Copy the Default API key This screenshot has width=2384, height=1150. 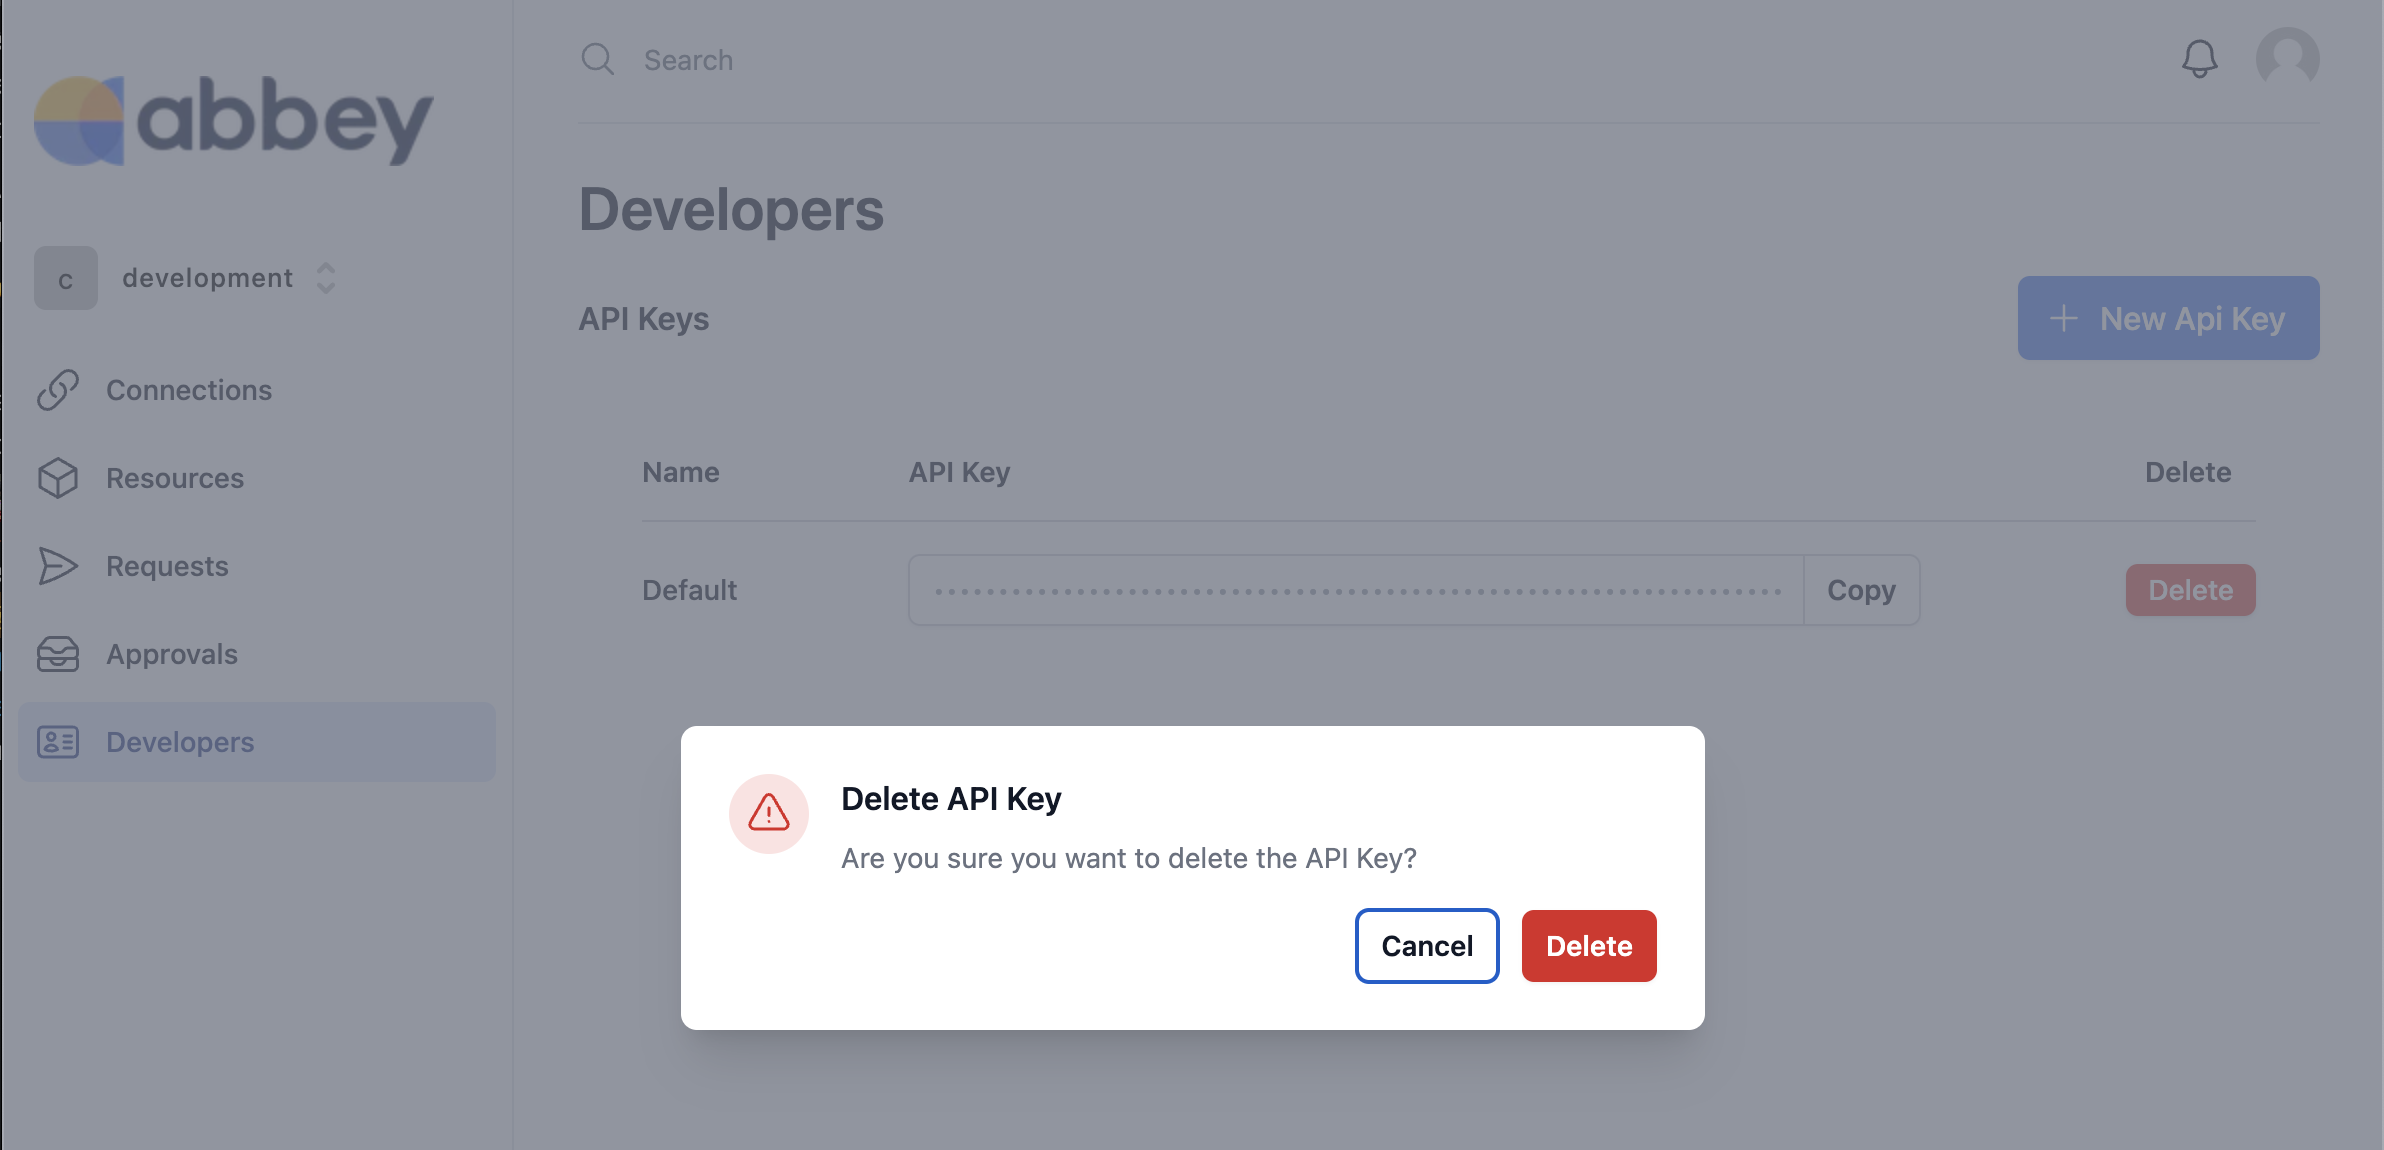coord(1861,590)
